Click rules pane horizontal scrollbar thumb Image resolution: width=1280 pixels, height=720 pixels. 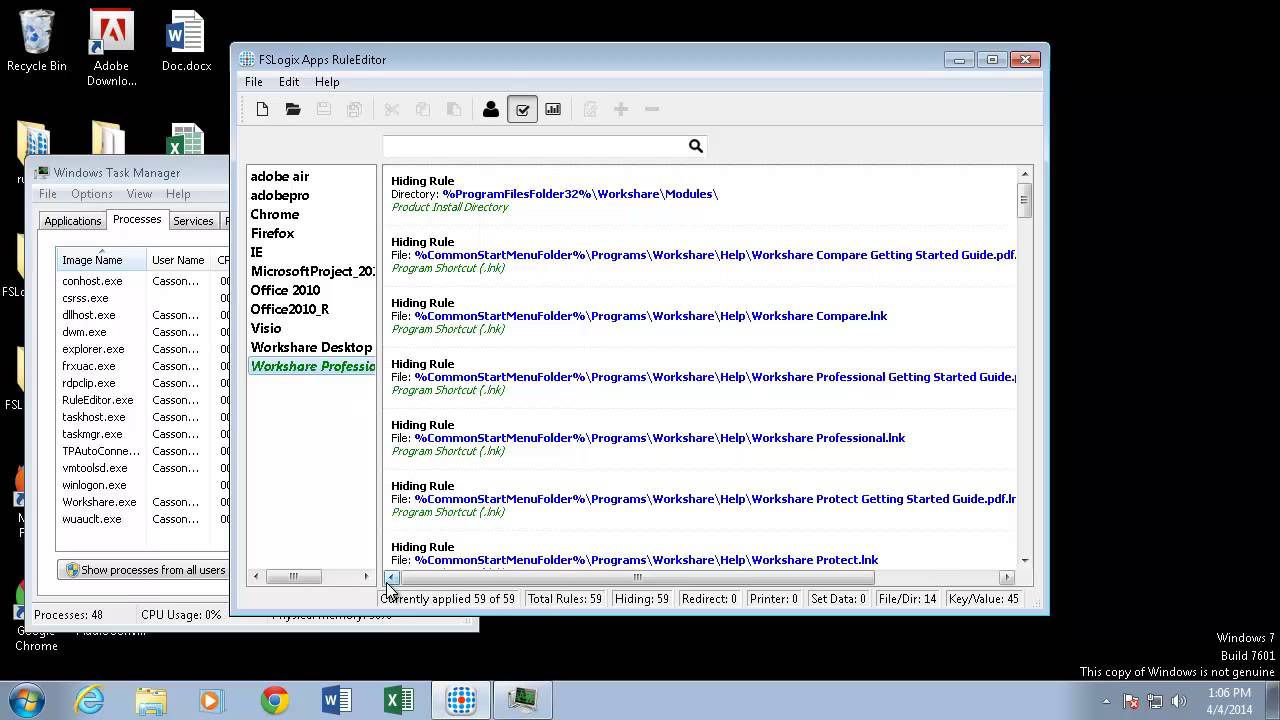coord(637,577)
